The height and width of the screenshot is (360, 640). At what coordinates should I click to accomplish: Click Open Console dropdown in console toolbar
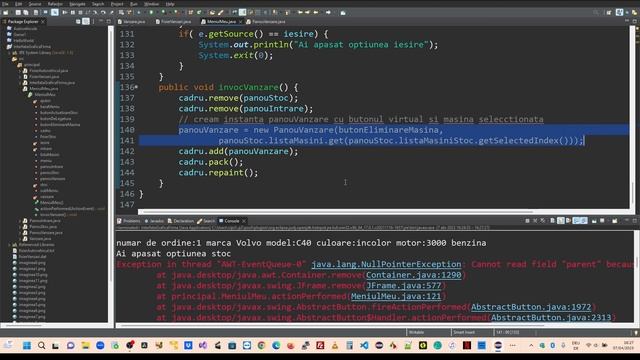click(x=616, y=221)
